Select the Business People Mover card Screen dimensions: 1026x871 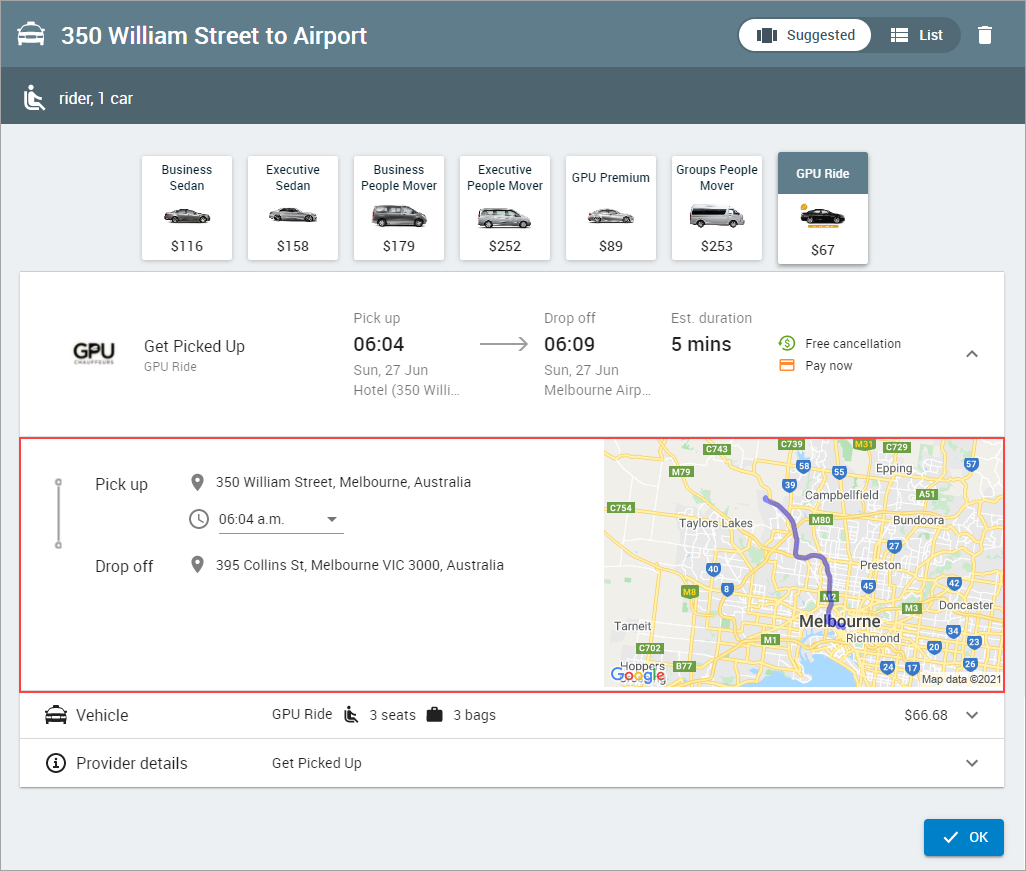[x=399, y=208]
